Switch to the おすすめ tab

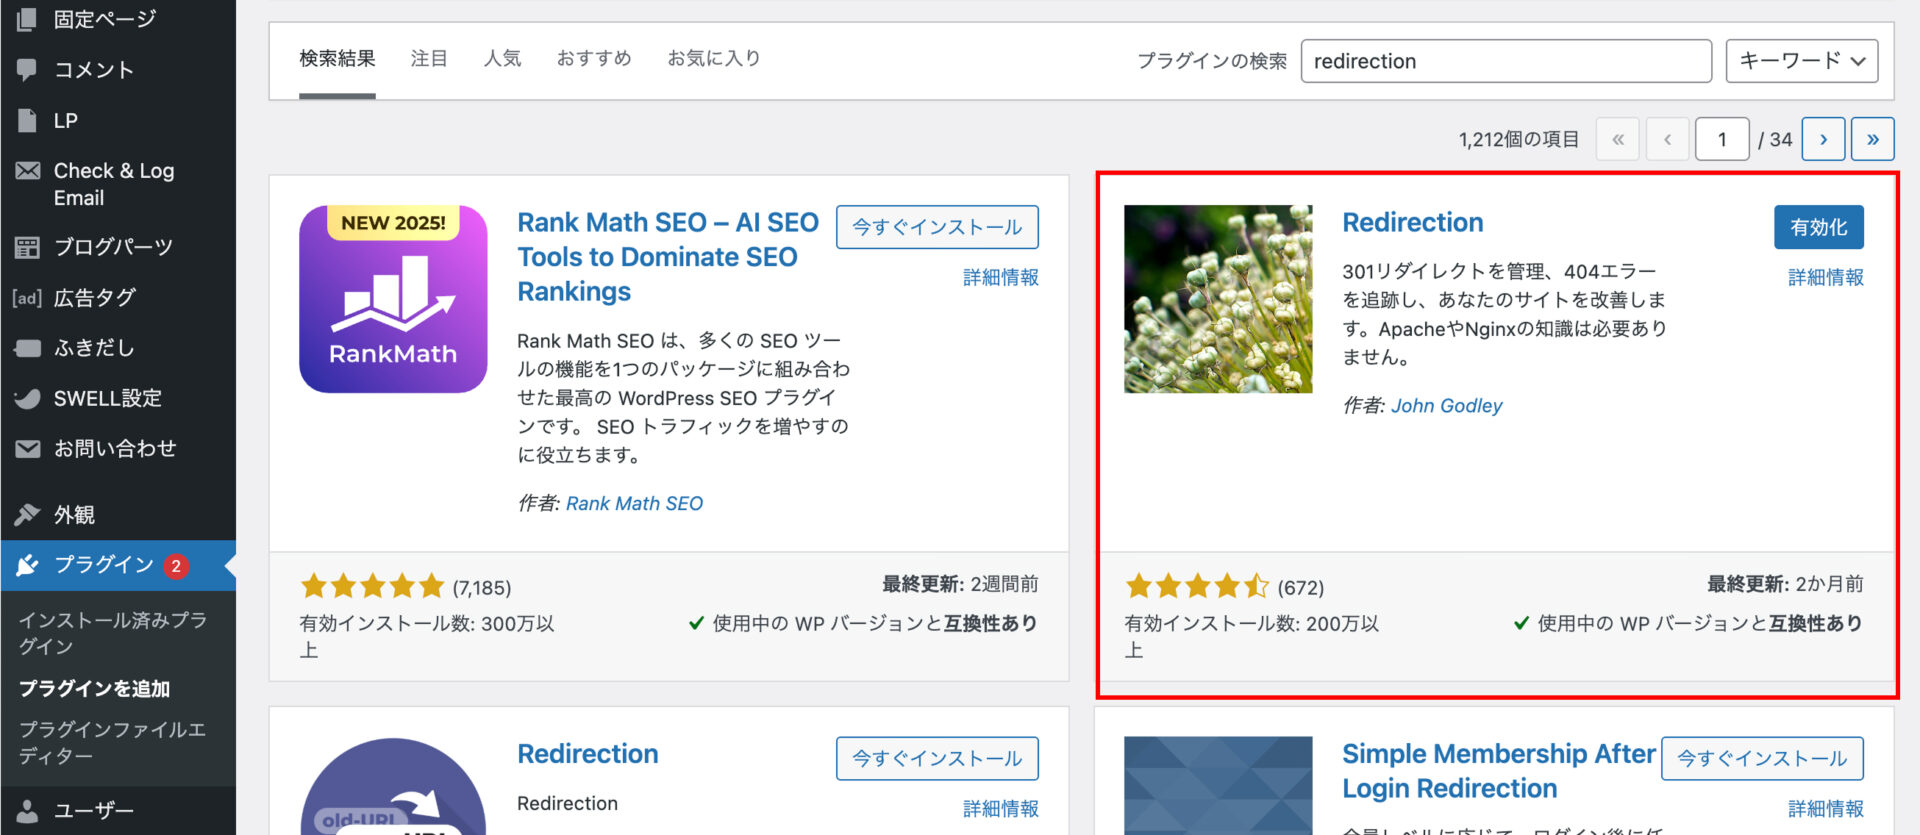(594, 59)
